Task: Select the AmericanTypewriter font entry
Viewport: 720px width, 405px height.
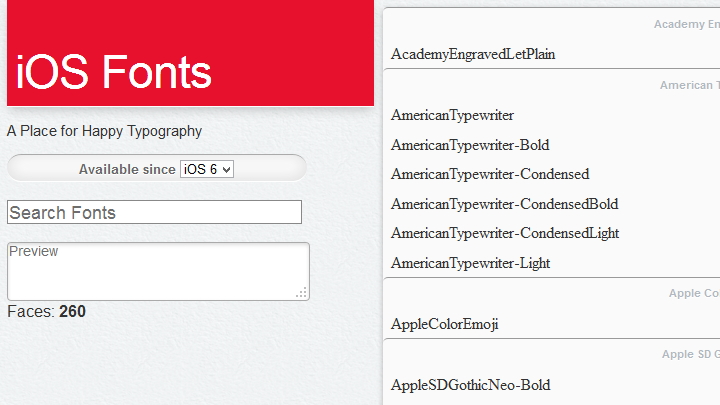Action: coord(452,115)
